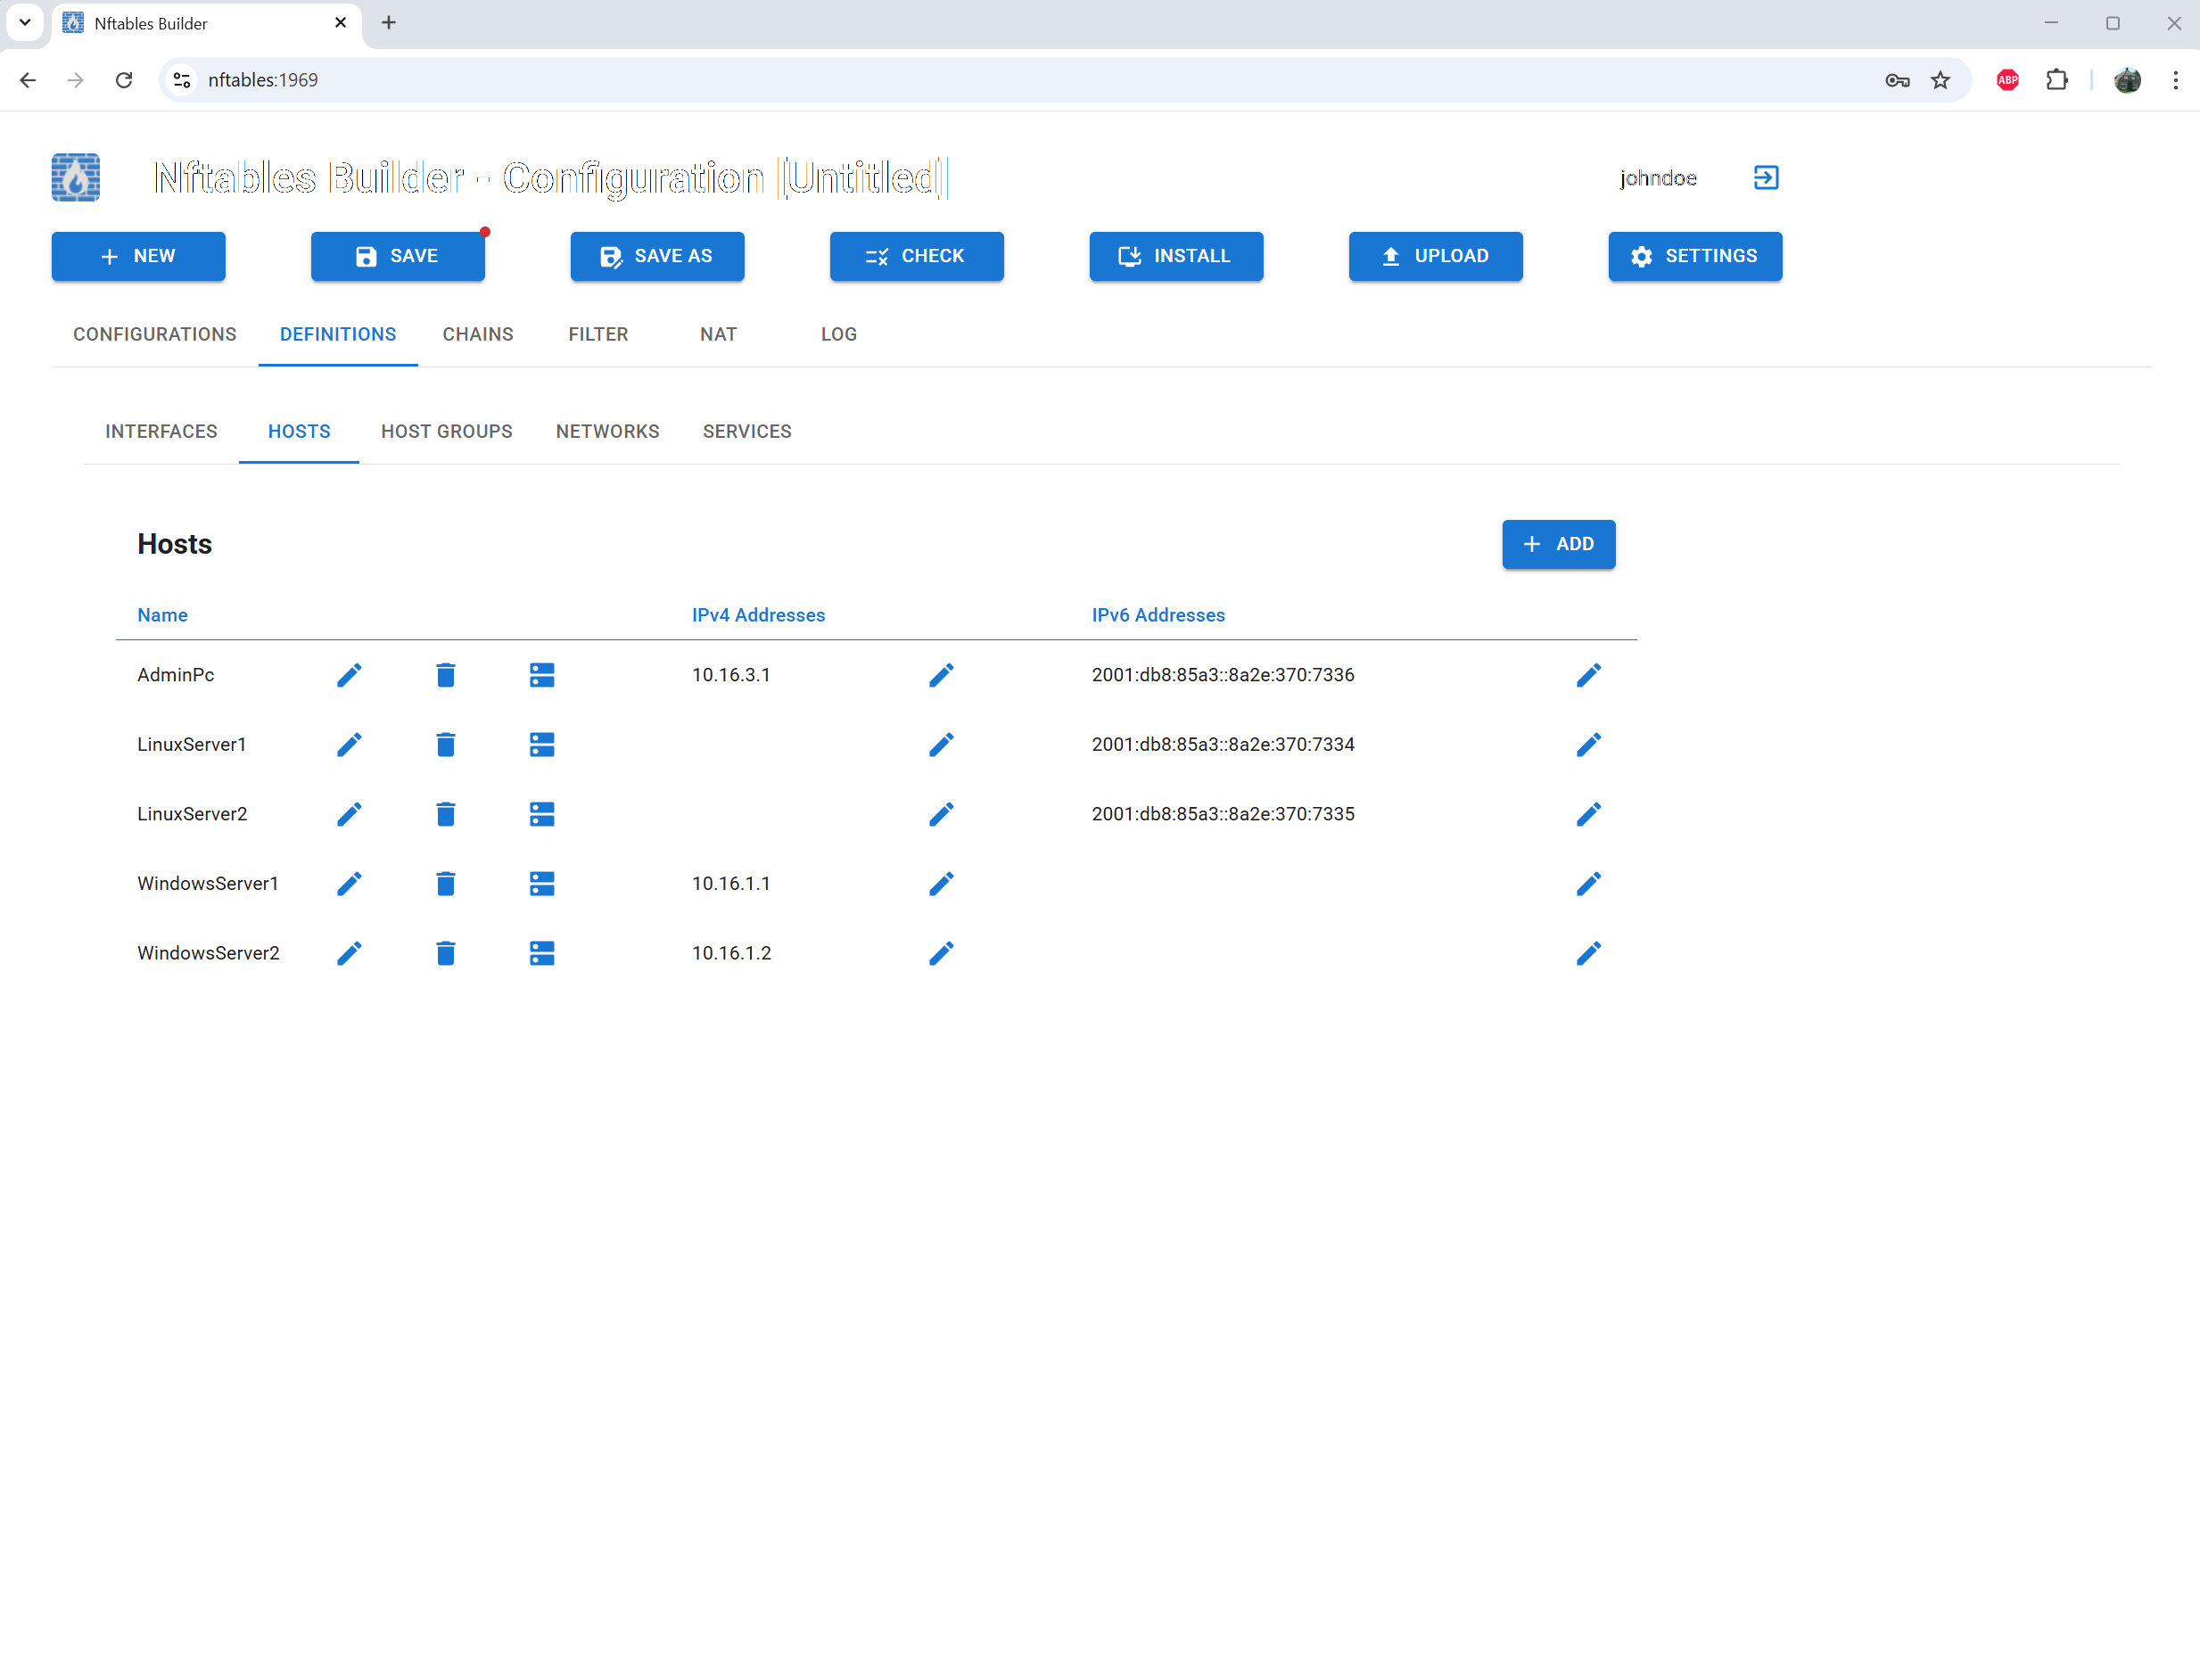Delete the LinuxServer1 host
The height and width of the screenshot is (1680, 2200).
click(446, 744)
